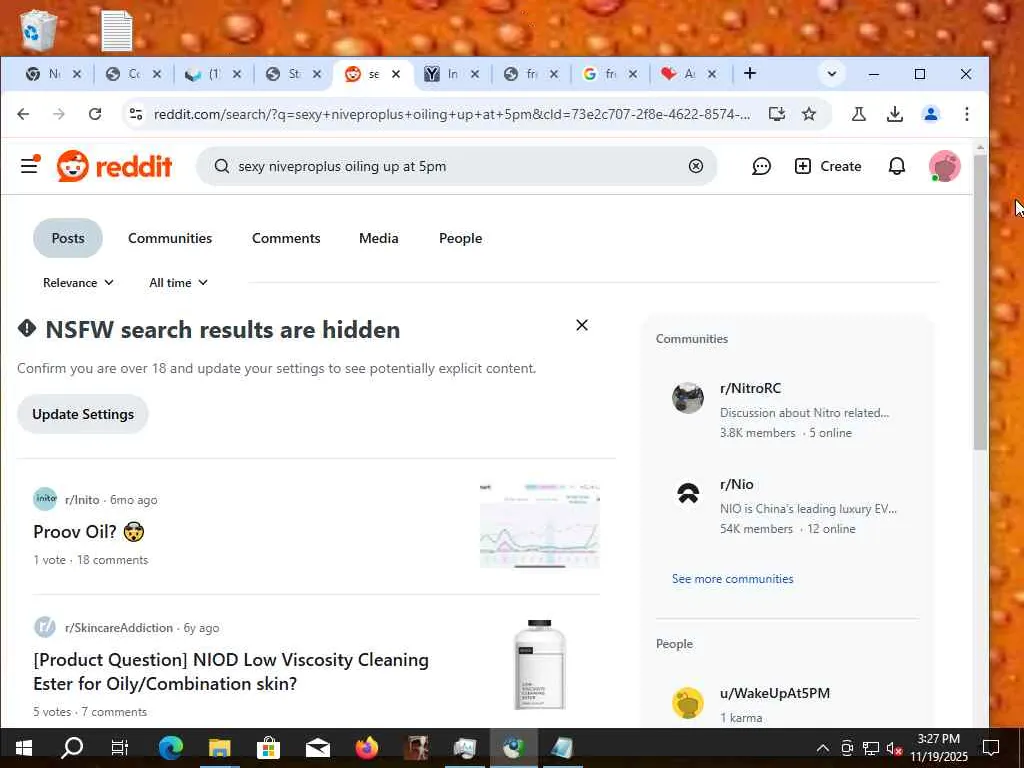Expand the Relevance sort dropdown
This screenshot has width=1024, height=768.
point(78,283)
